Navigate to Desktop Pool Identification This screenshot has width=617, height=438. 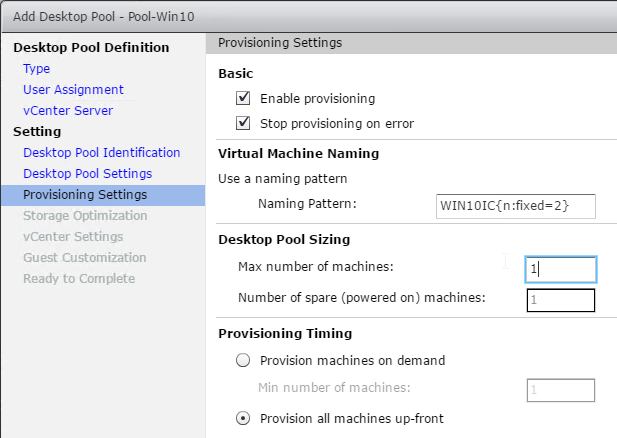coord(102,152)
